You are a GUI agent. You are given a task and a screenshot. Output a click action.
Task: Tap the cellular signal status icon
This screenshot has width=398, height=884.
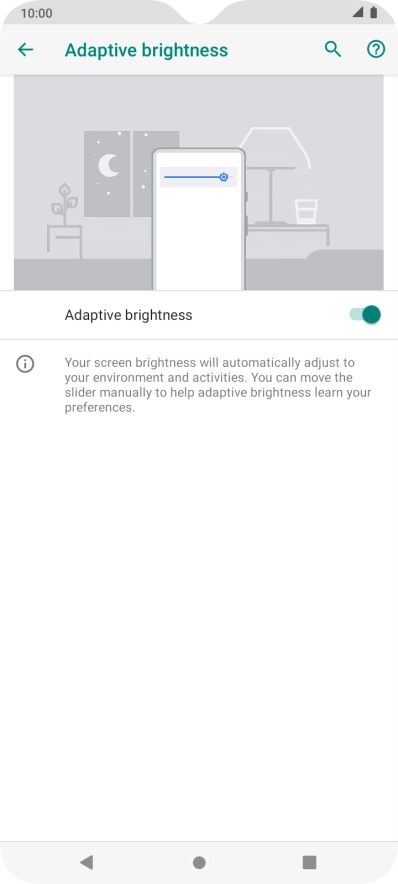point(357,12)
